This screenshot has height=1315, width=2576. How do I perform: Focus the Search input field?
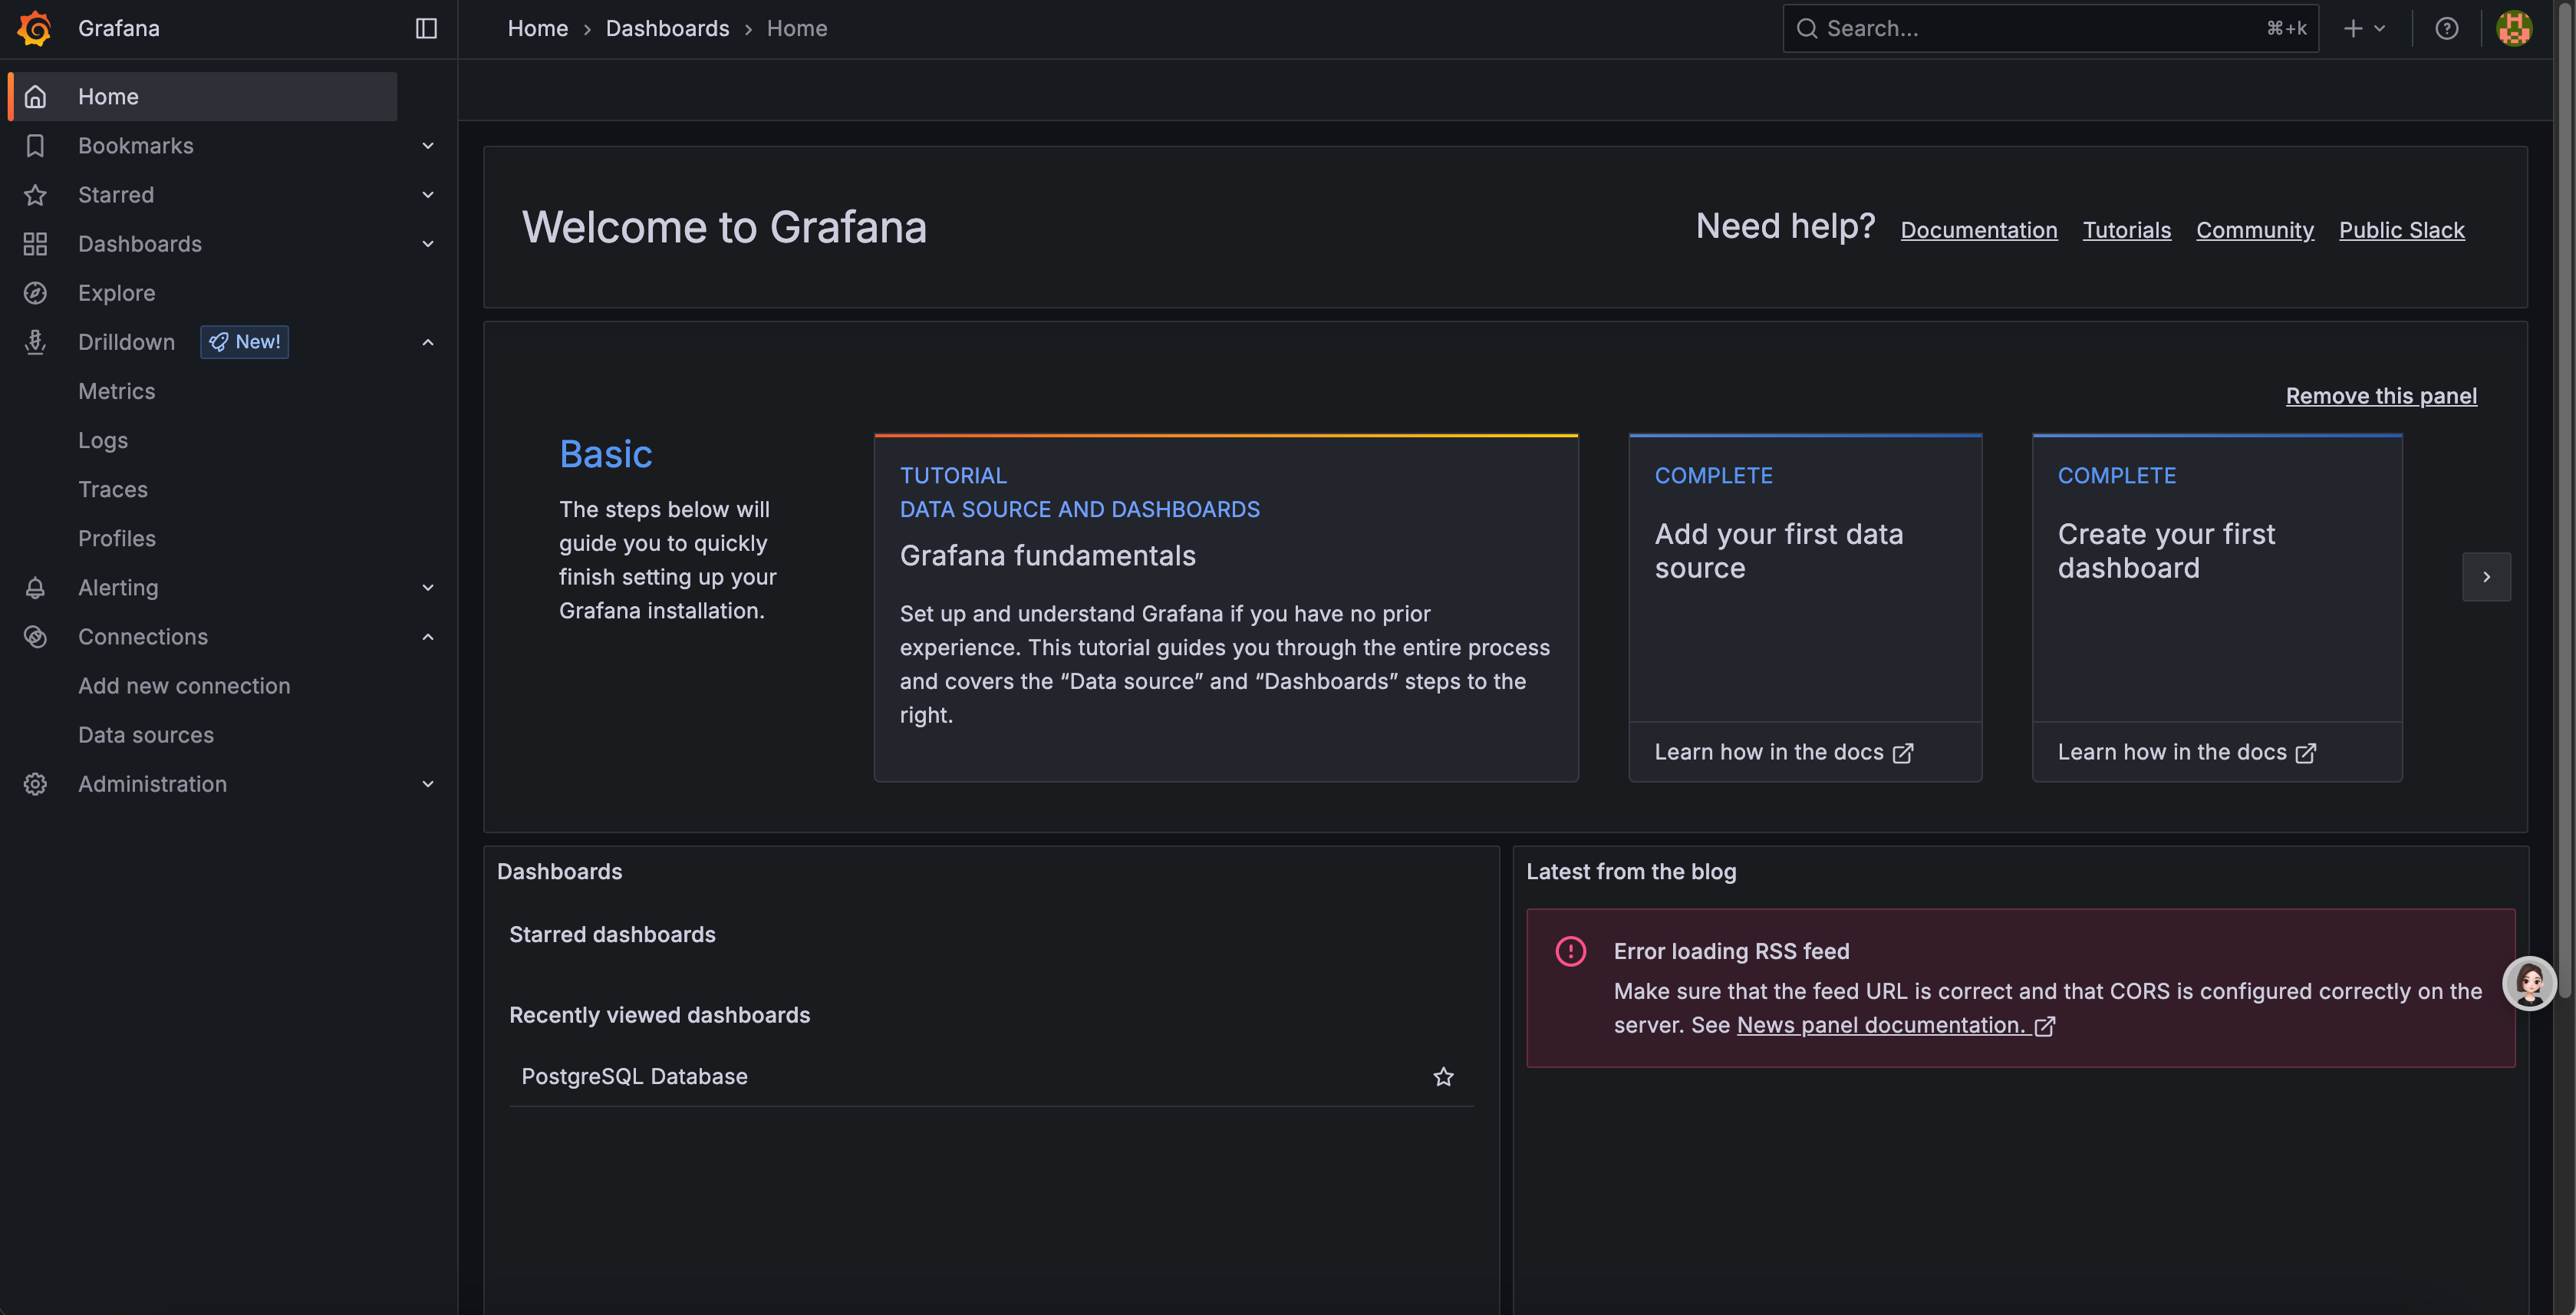(x=2050, y=28)
